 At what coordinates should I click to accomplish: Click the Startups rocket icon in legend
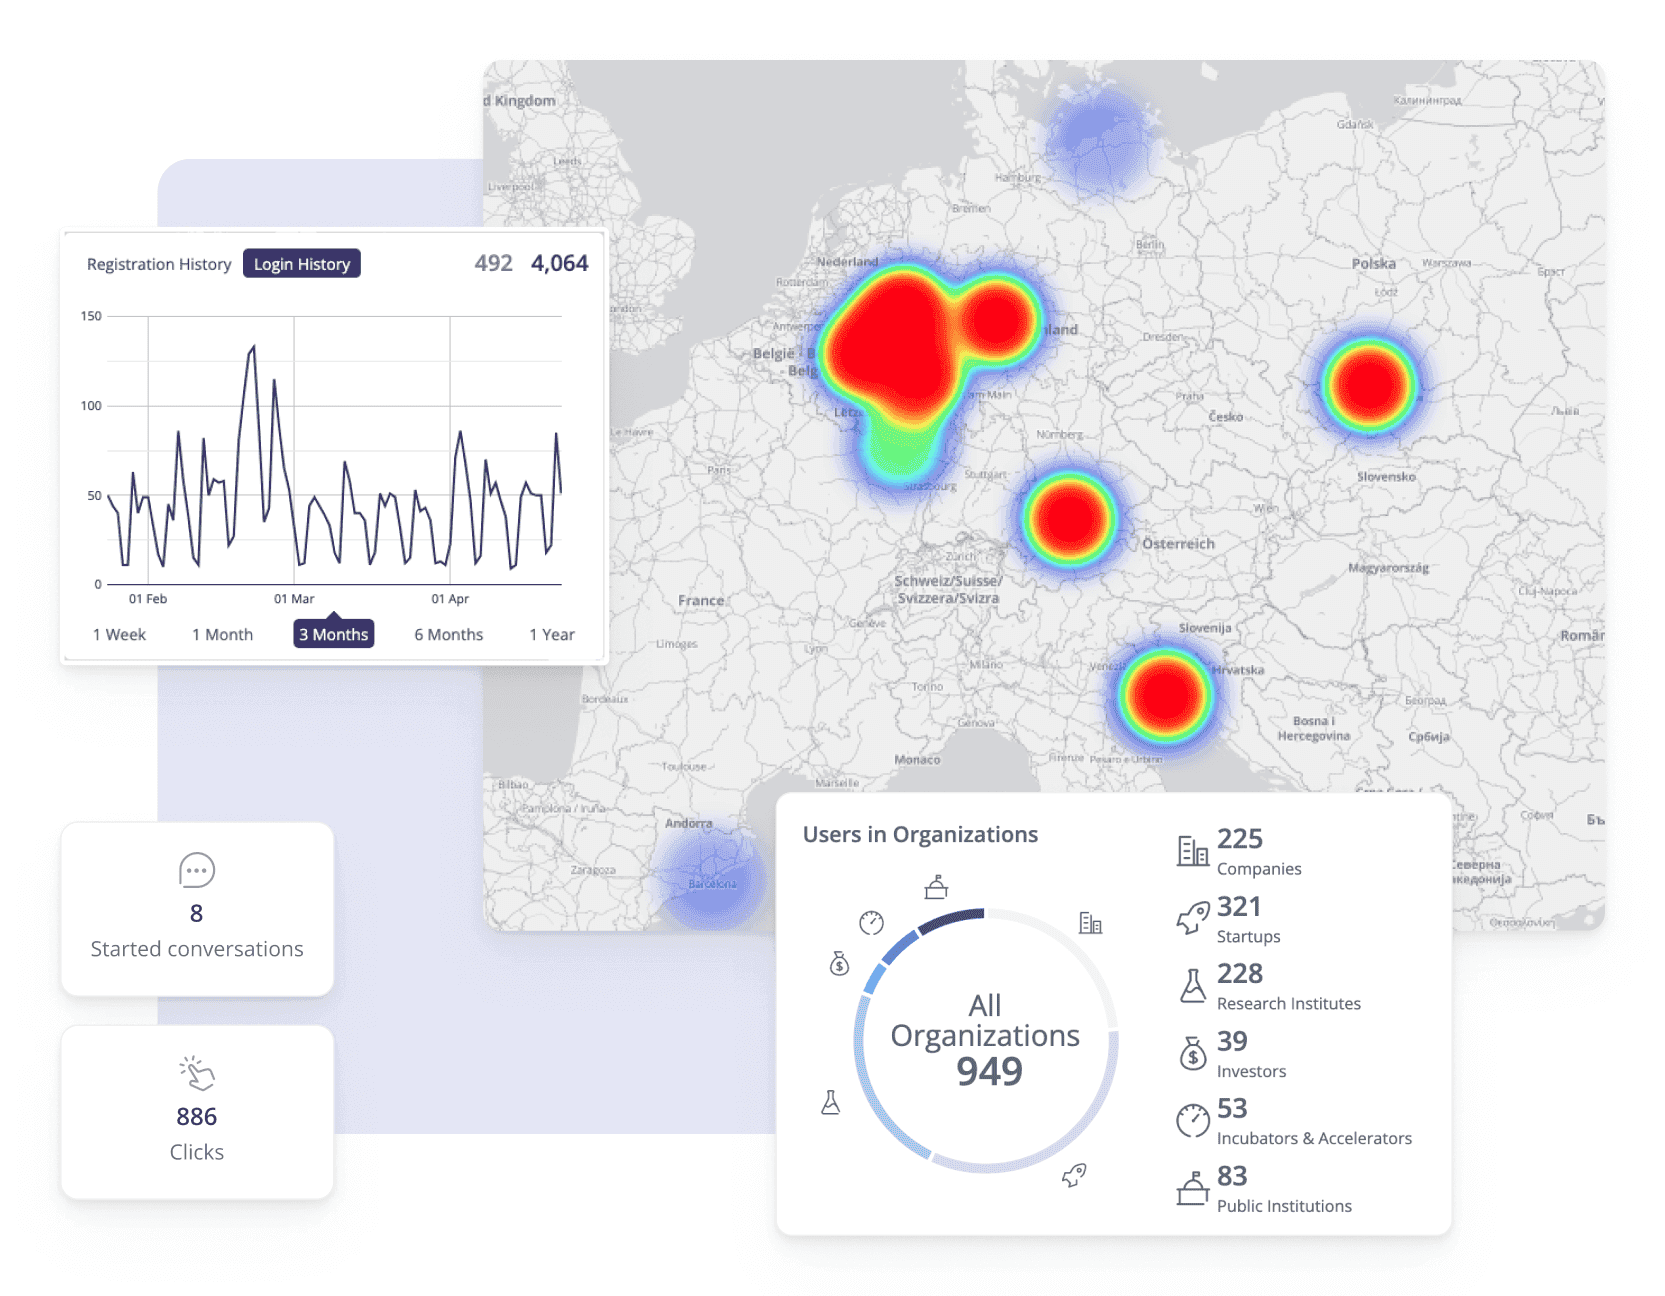1192,918
